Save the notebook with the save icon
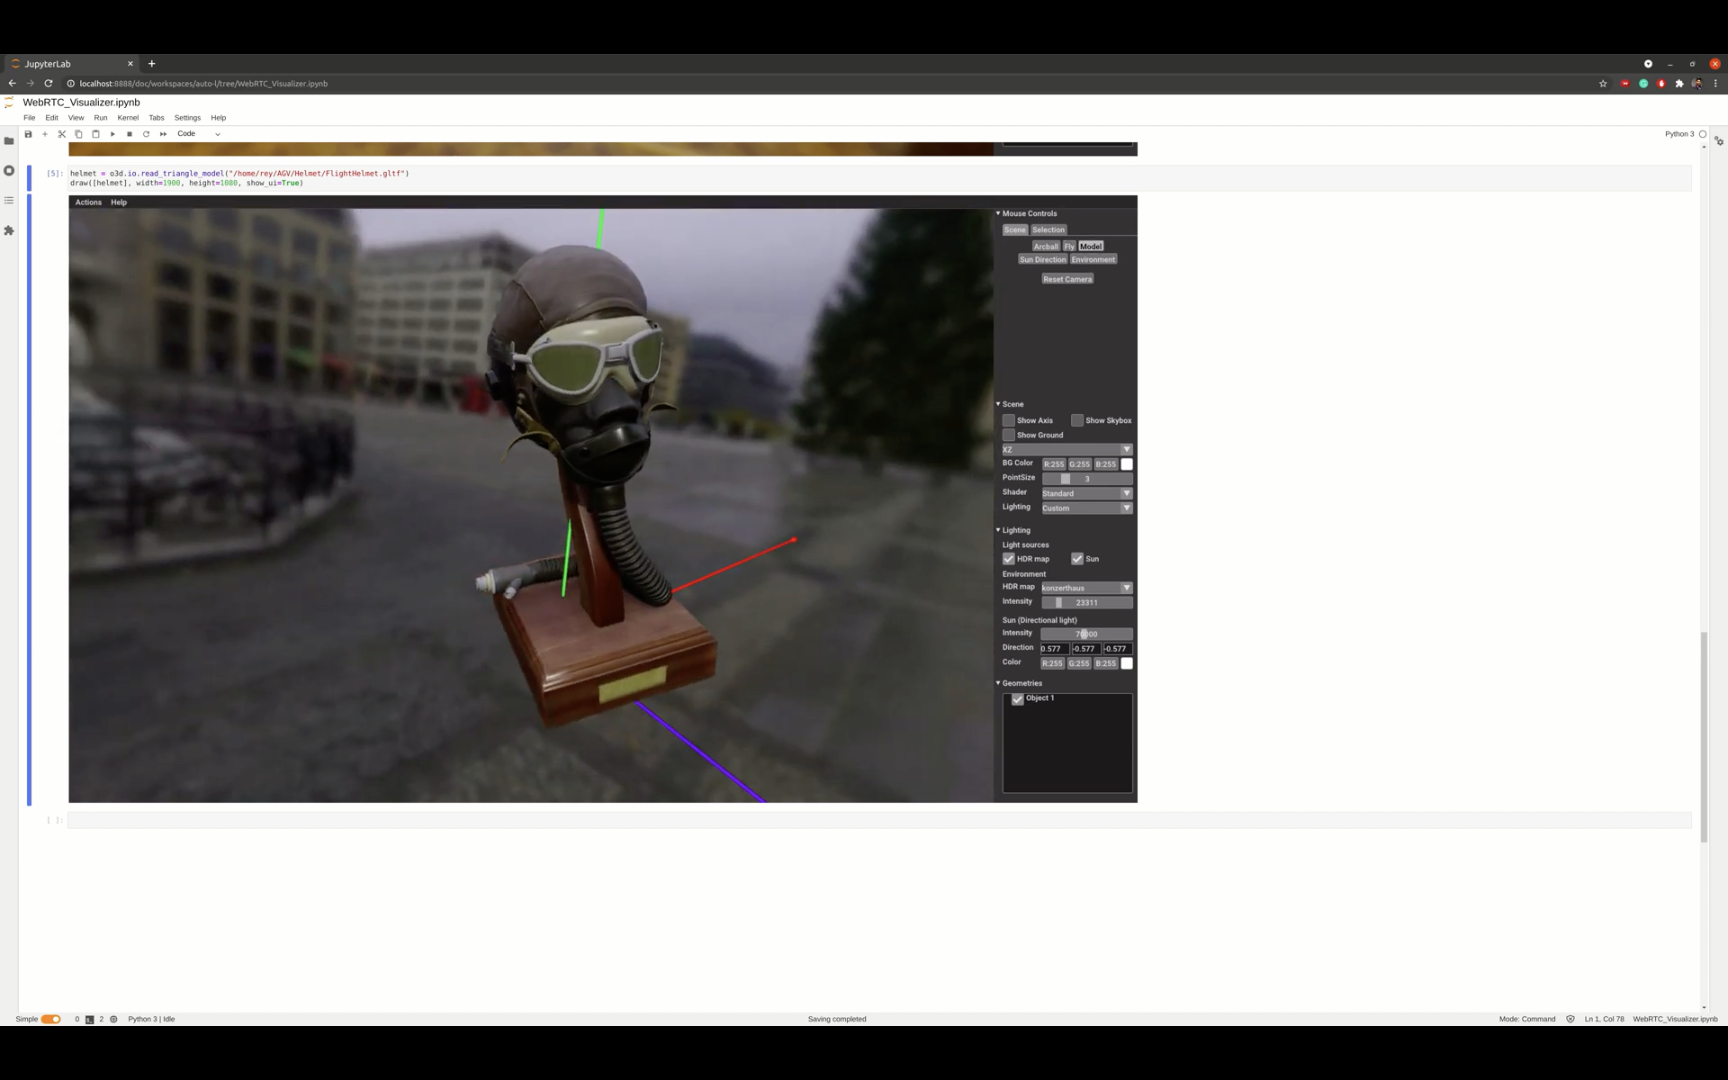The width and height of the screenshot is (1728, 1080). pos(28,134)
